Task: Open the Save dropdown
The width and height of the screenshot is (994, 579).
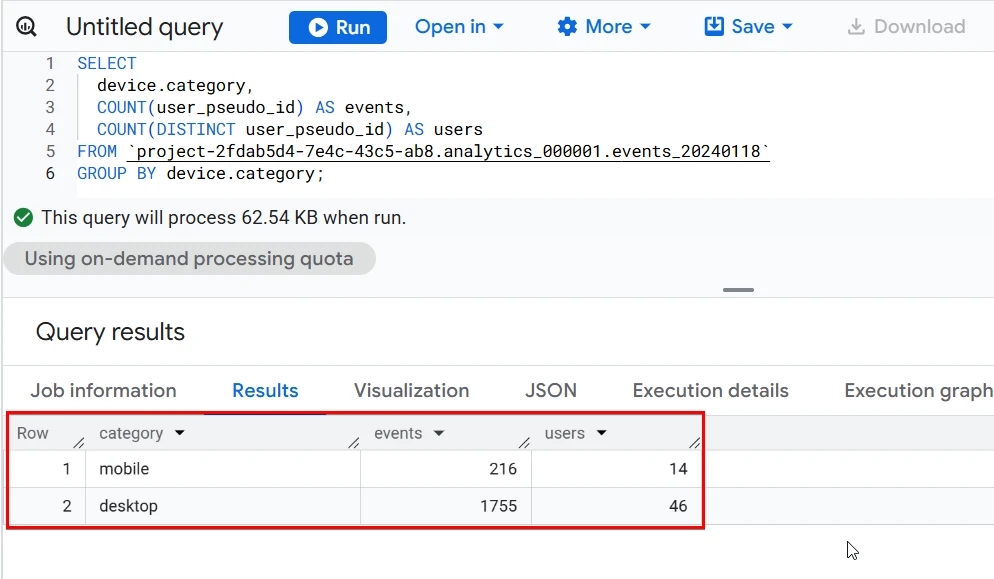Action: coord(749,27)
